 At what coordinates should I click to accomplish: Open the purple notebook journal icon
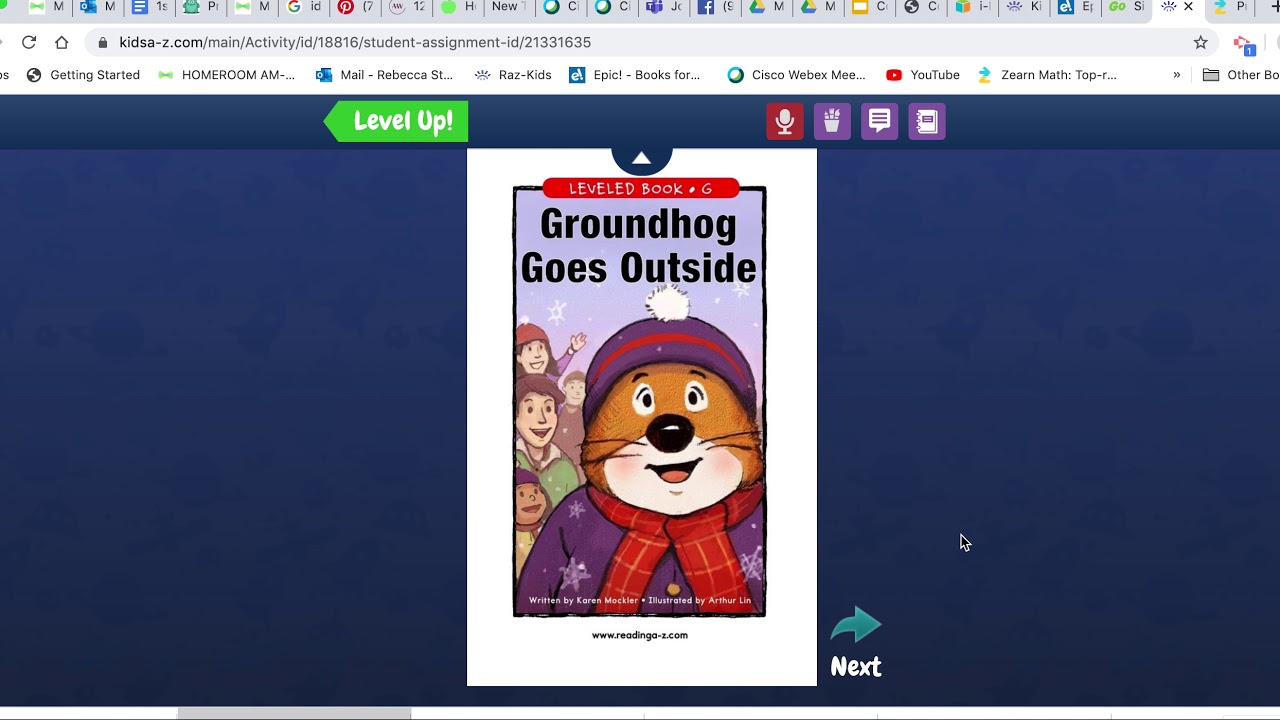[927, 122]
